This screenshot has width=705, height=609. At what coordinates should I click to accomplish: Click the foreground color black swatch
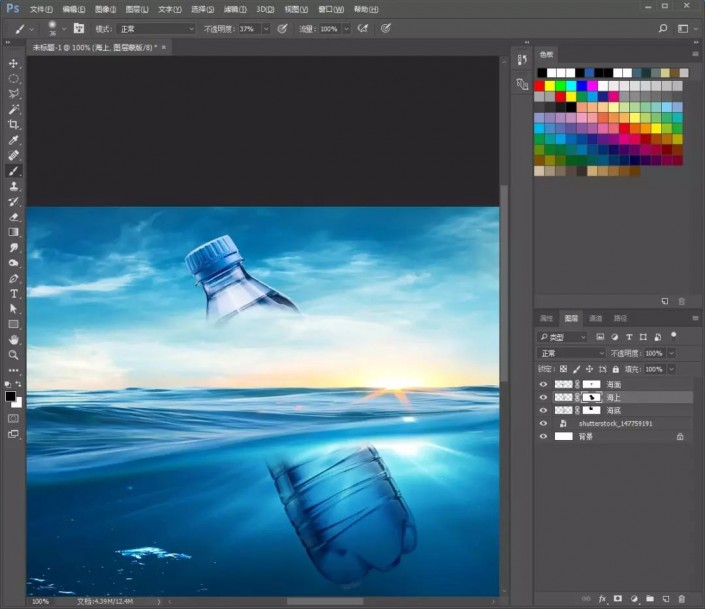coord(10,396)
